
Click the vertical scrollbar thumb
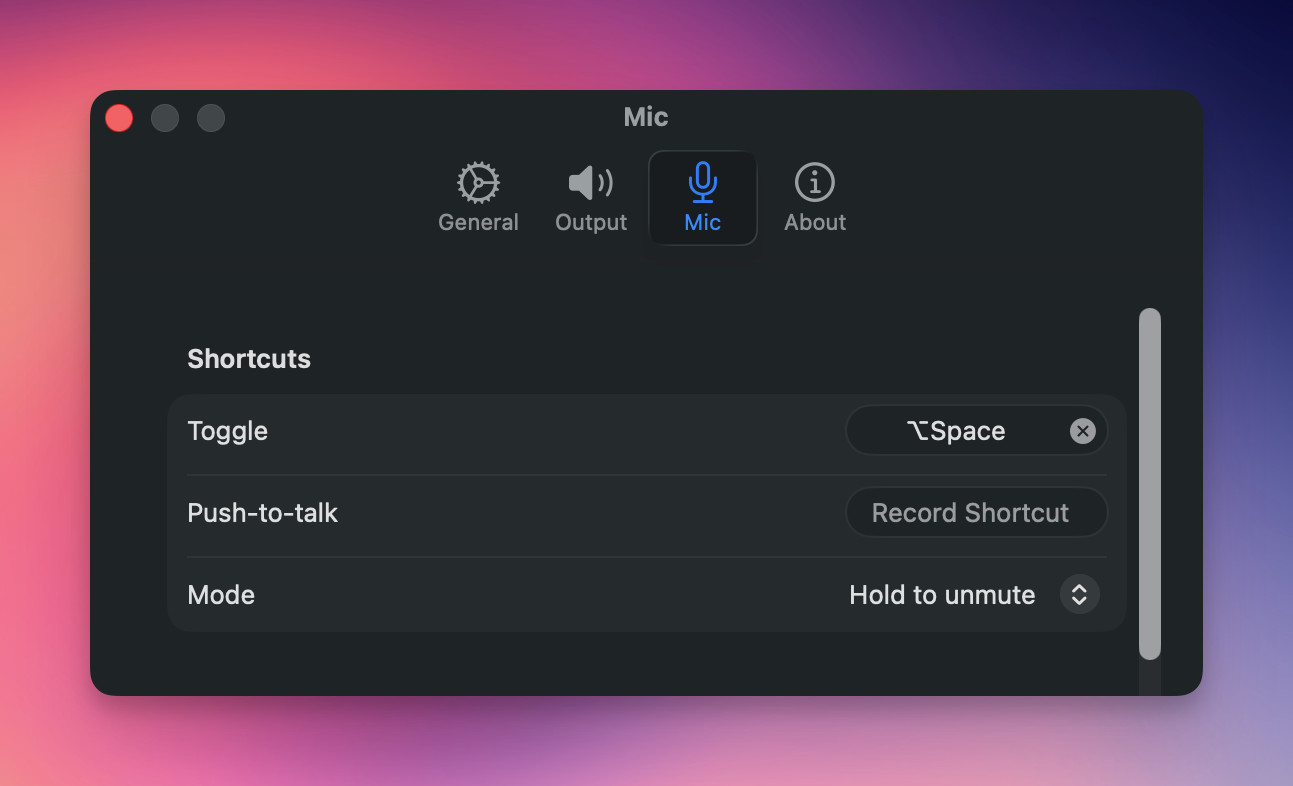pyautogui.click(x=1150, y=484)
